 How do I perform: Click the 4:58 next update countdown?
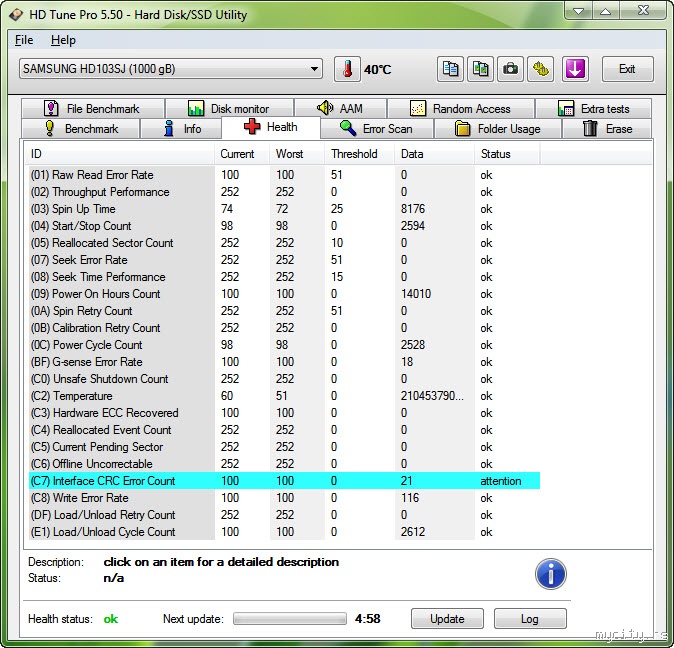coord(368,619)
